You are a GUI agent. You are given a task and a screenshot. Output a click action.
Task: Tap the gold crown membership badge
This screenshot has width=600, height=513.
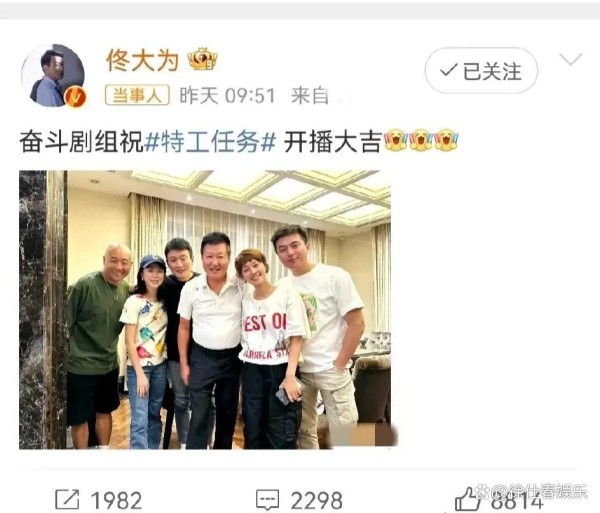click(202, 59)
